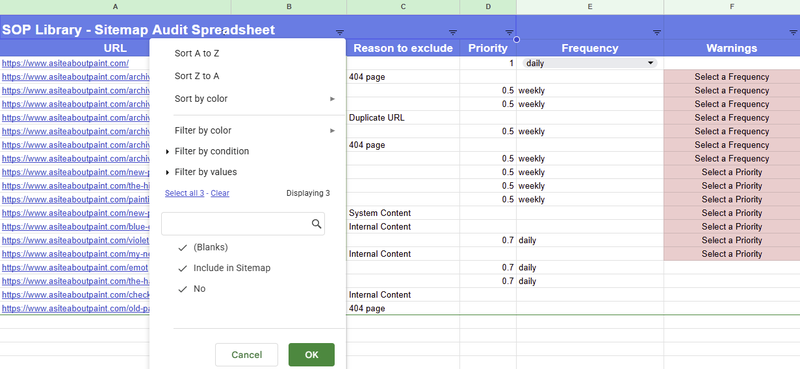
Task: Select column D header
Action: [488, 7]
